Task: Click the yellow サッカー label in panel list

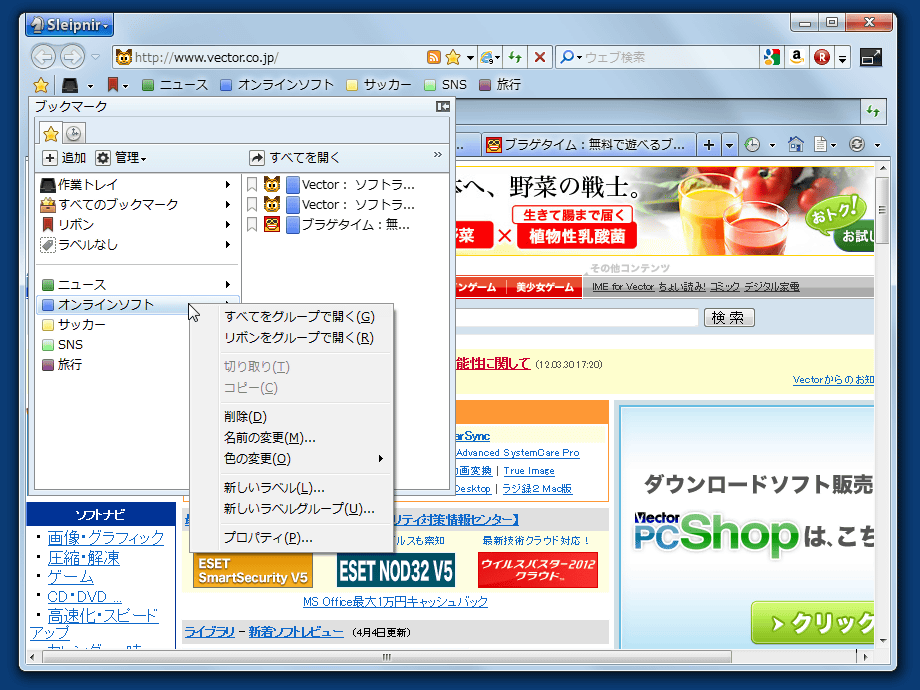Action: coord(74,324)
